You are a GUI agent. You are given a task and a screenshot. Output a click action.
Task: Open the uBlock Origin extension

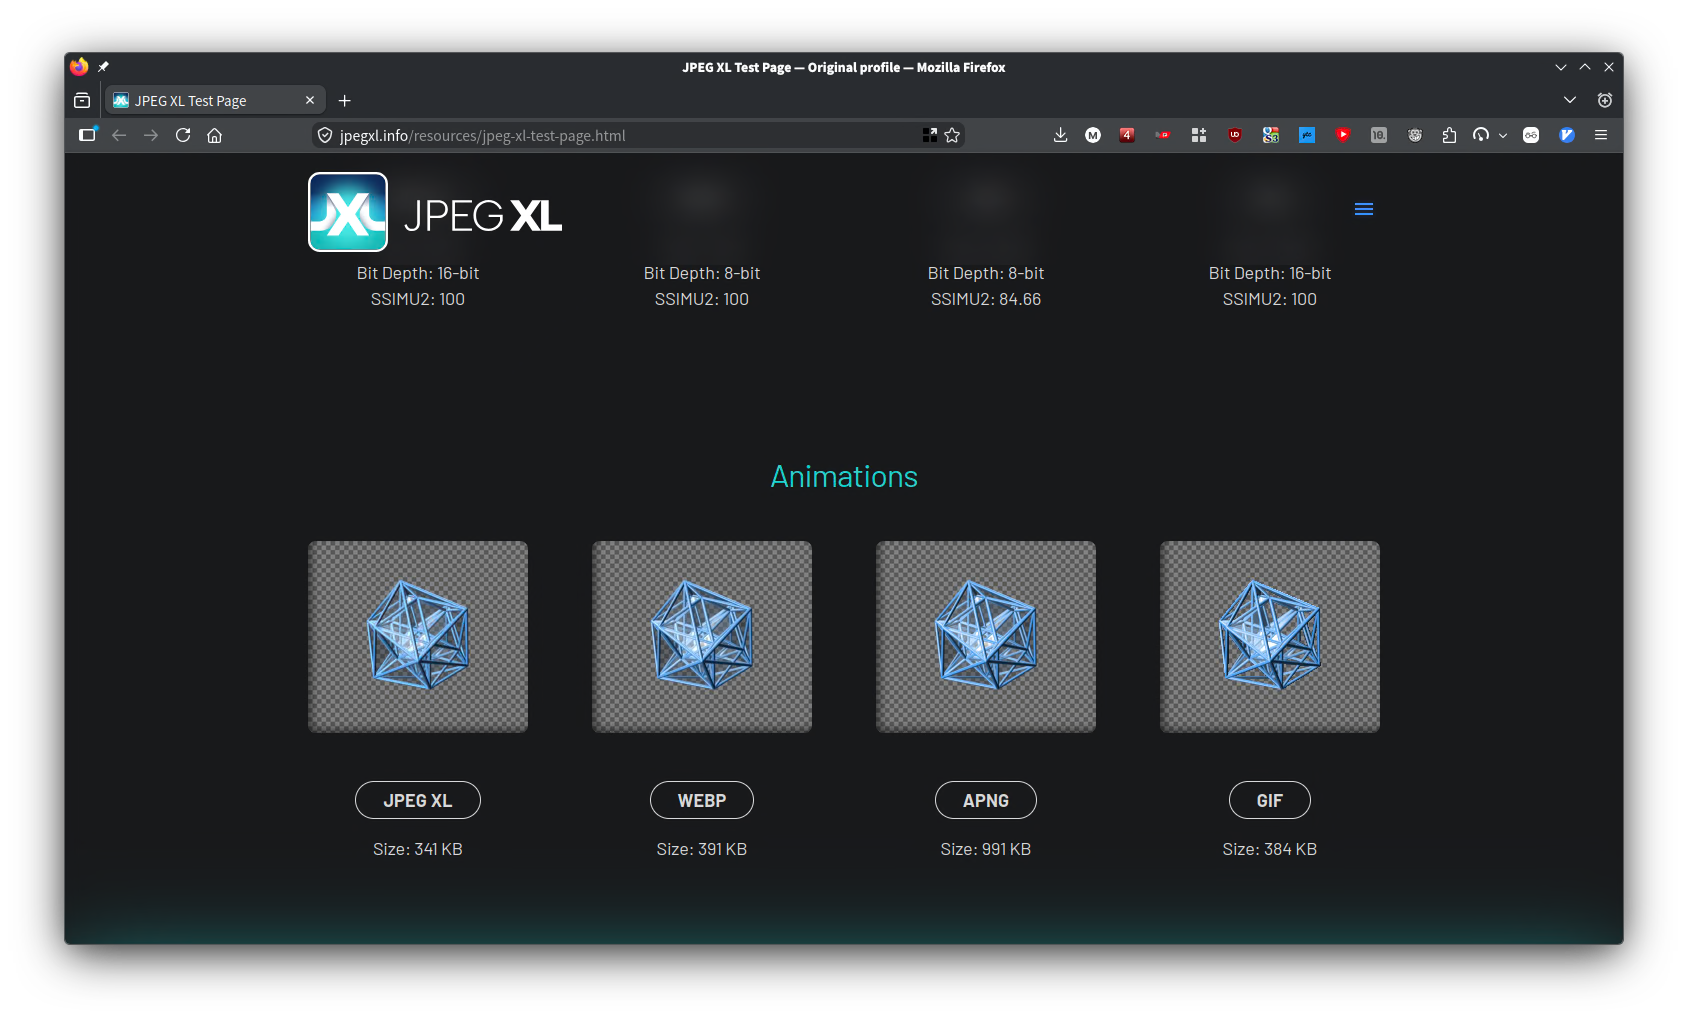[1235, 135]
